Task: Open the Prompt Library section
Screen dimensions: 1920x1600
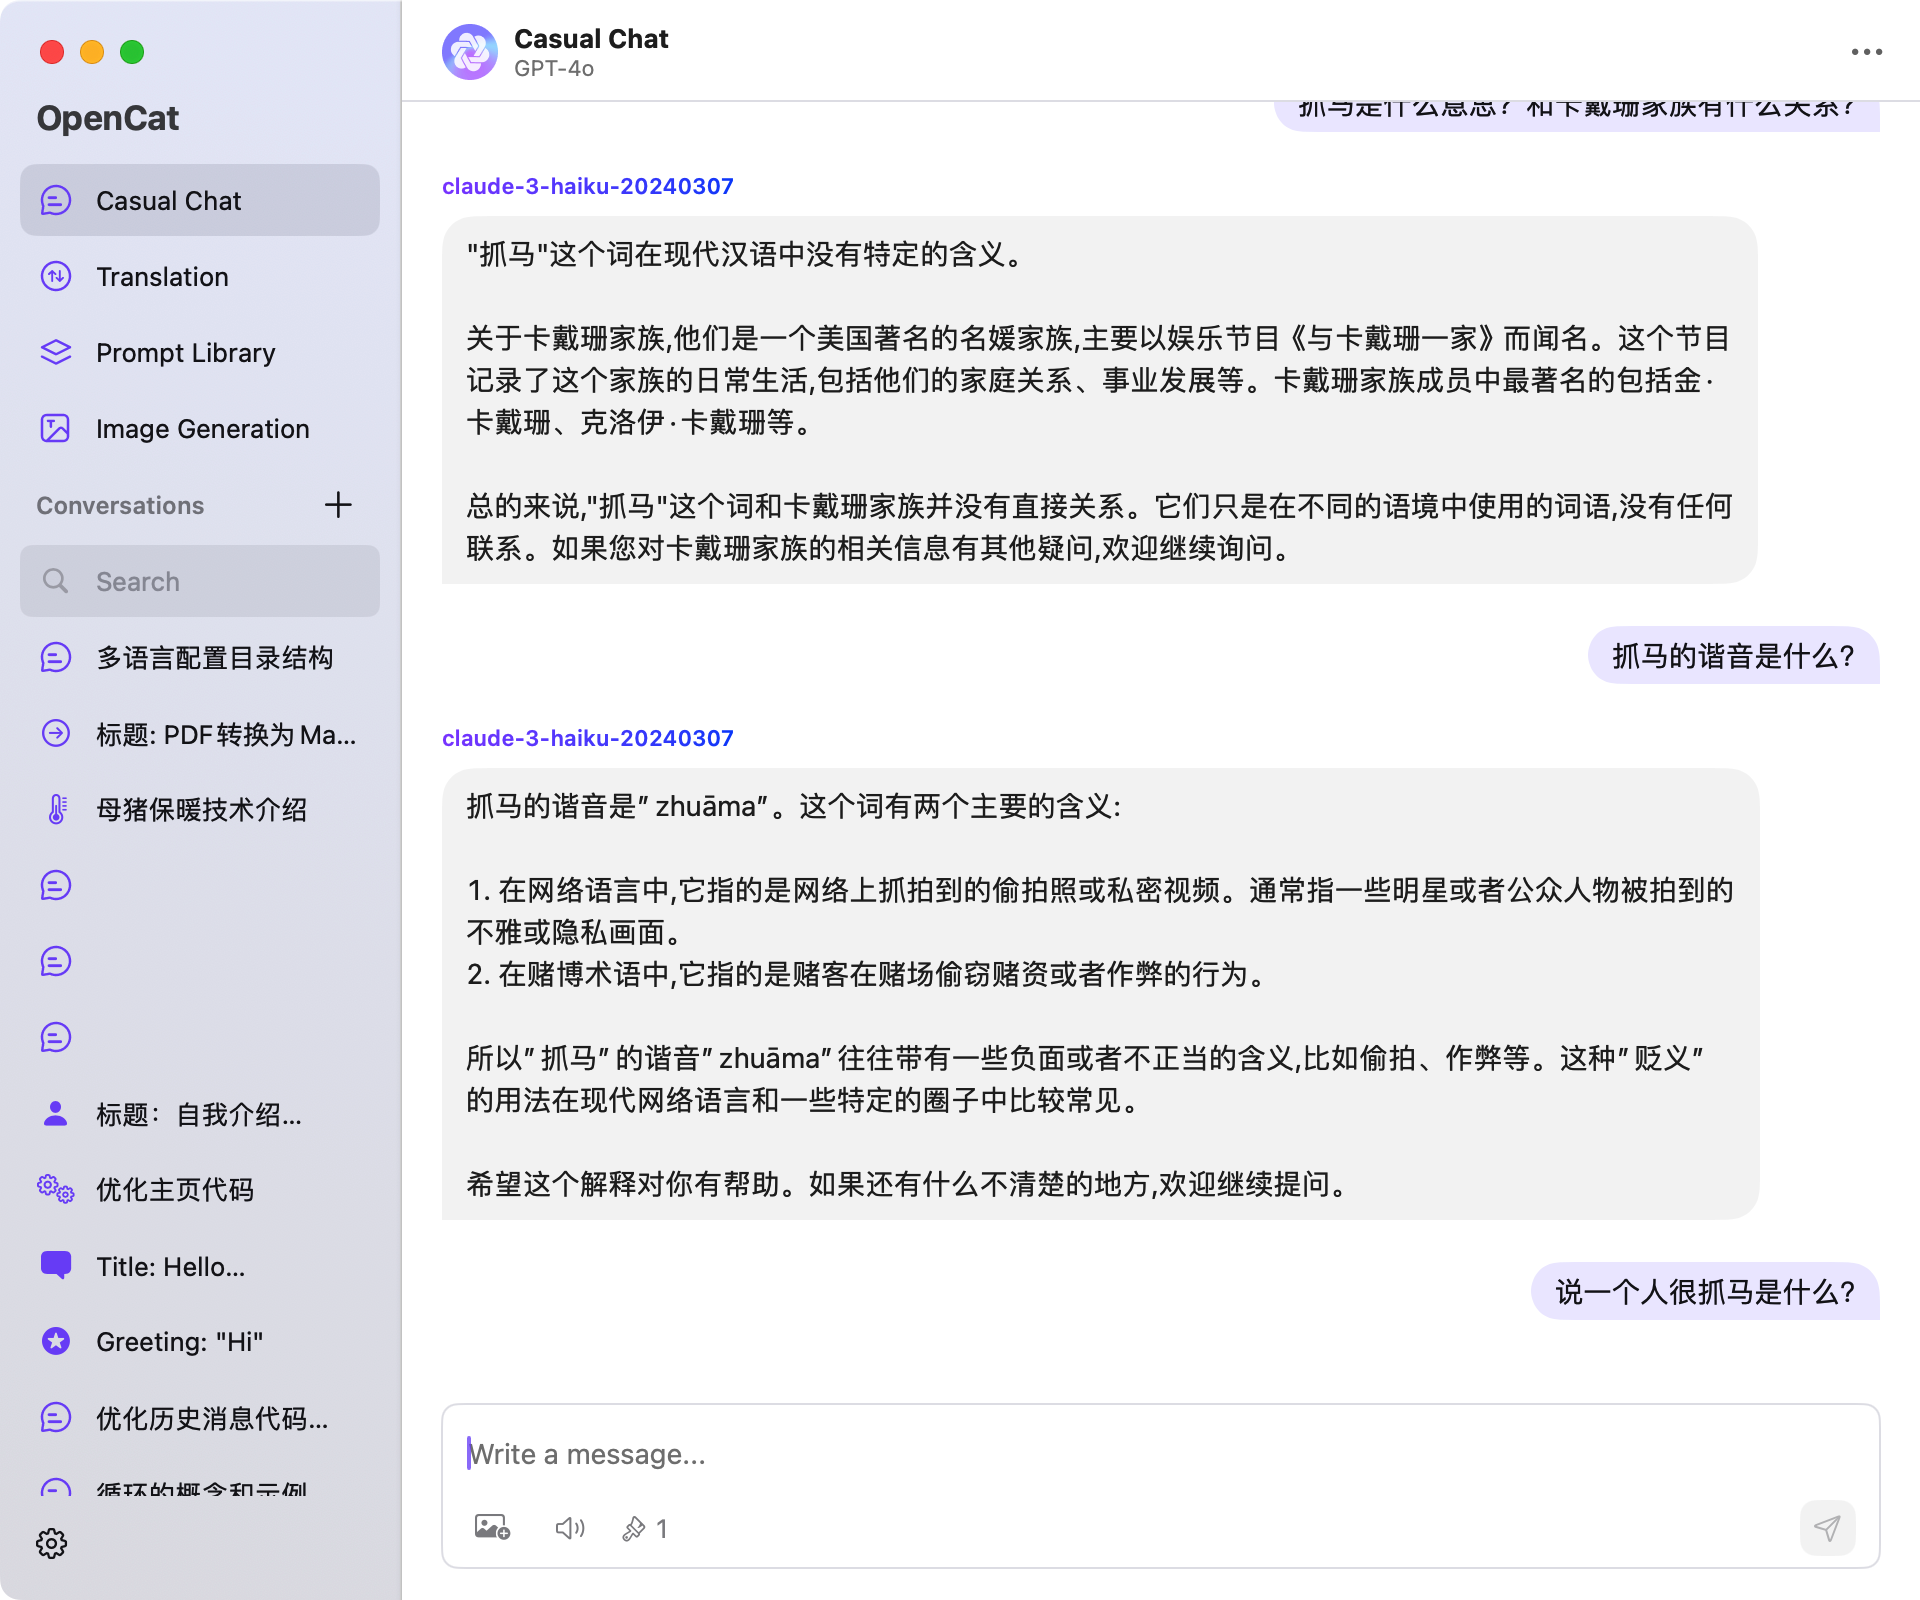Action: (x=200, y=352)
